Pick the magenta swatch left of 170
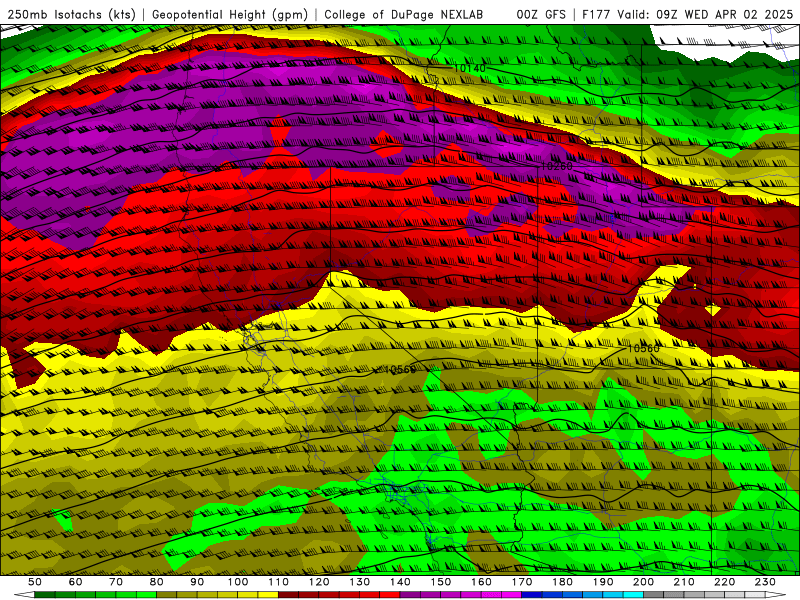Image resolution: width=800 pixels, height=600 pixels. pyautogui.click(x=512, y=595)
